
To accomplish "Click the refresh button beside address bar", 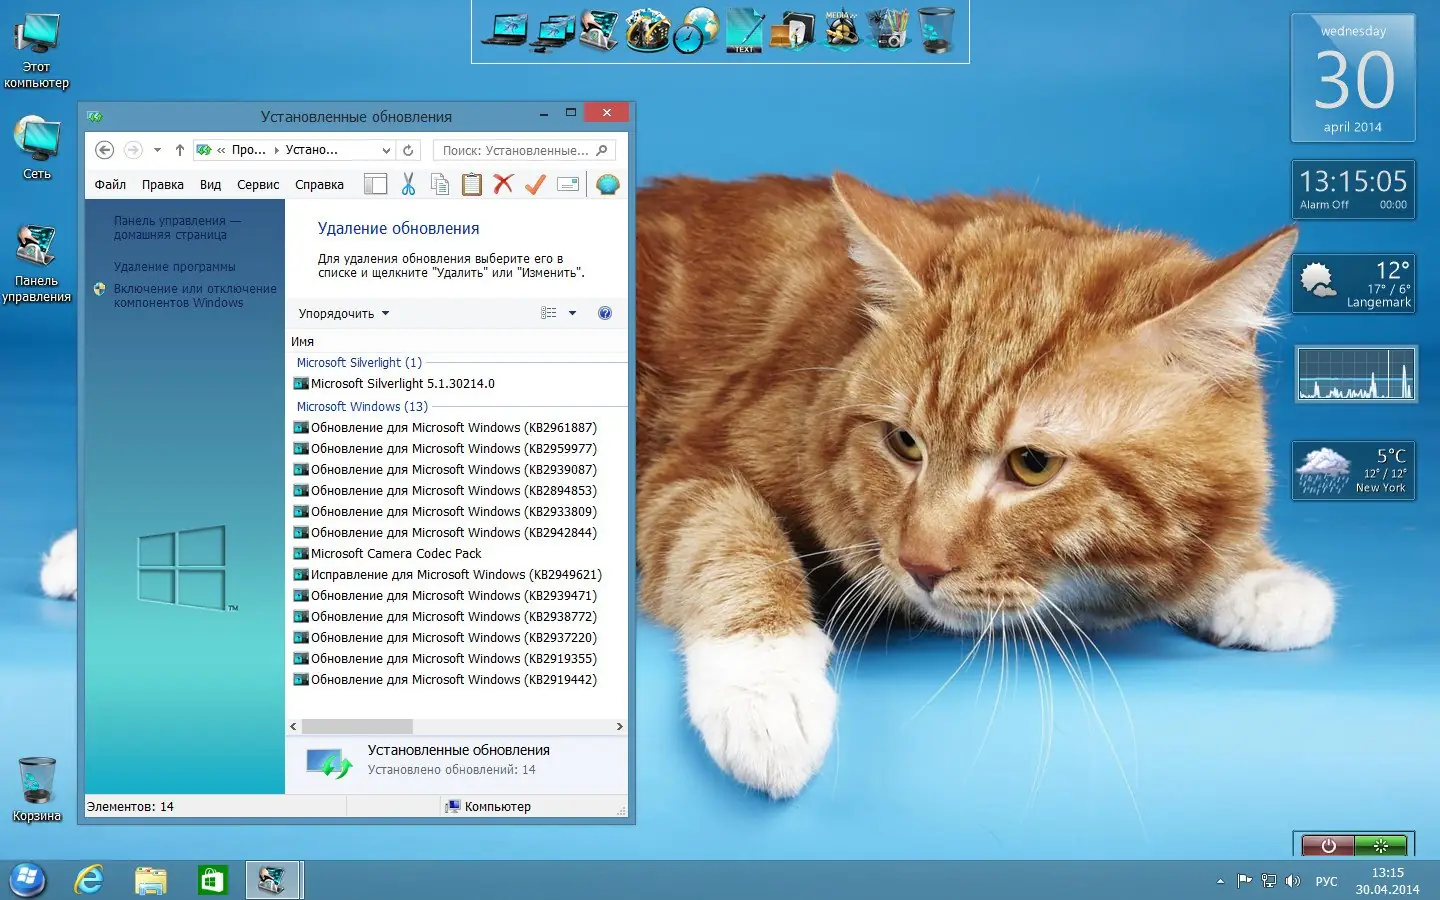I will point(408,150).
